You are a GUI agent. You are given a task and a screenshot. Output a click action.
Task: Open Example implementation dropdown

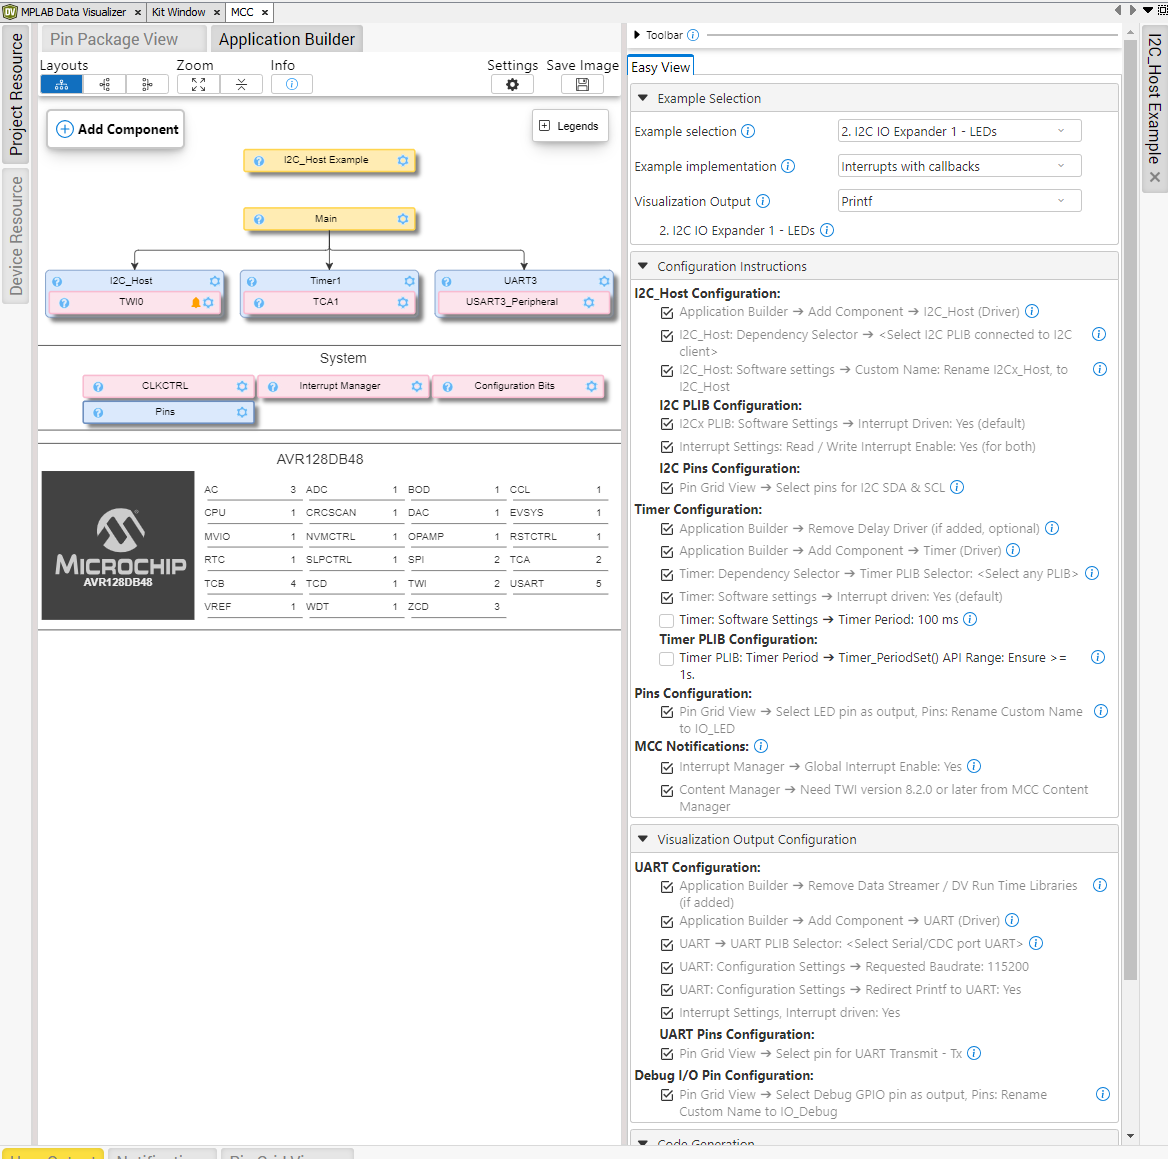959,166
